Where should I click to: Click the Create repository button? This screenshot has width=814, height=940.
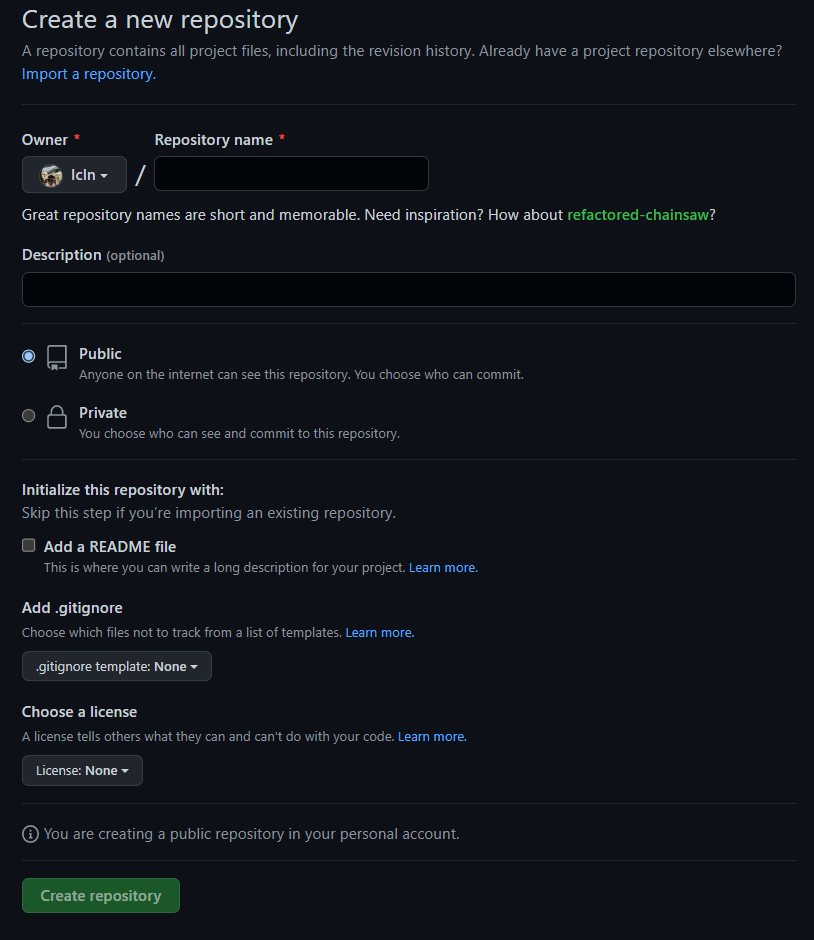click(101, 896)
